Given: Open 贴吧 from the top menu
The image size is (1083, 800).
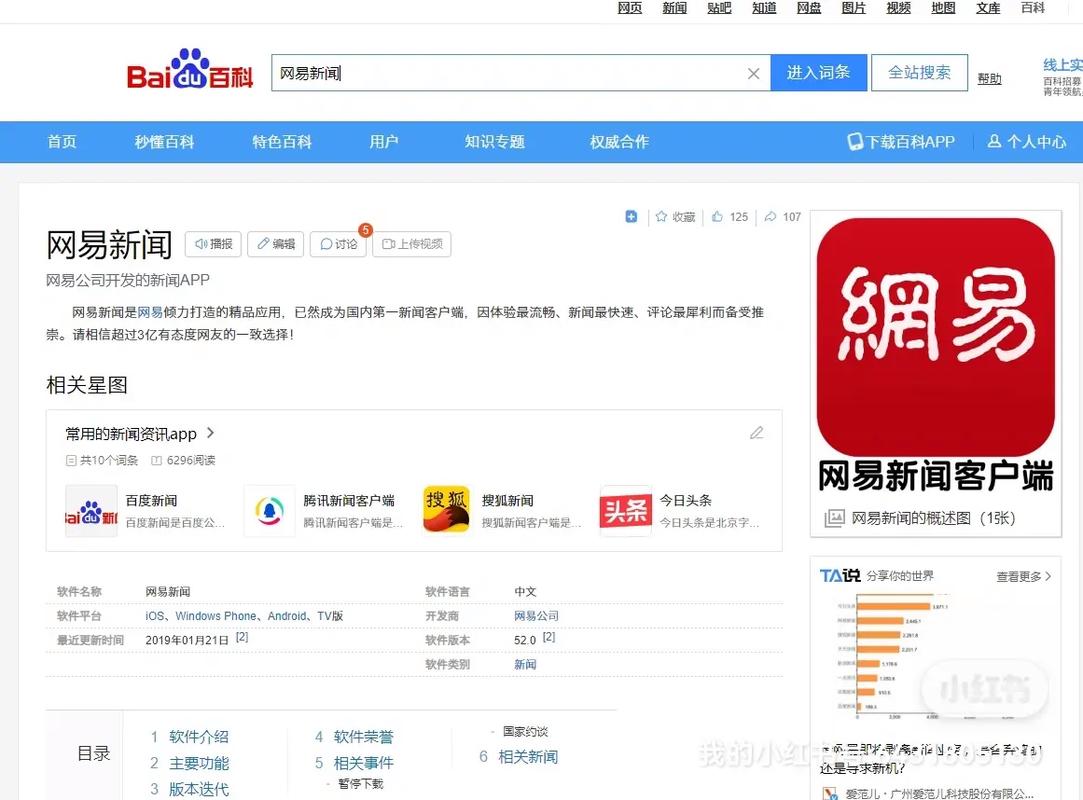Looking at the screenshot, I should coord(718,8).
